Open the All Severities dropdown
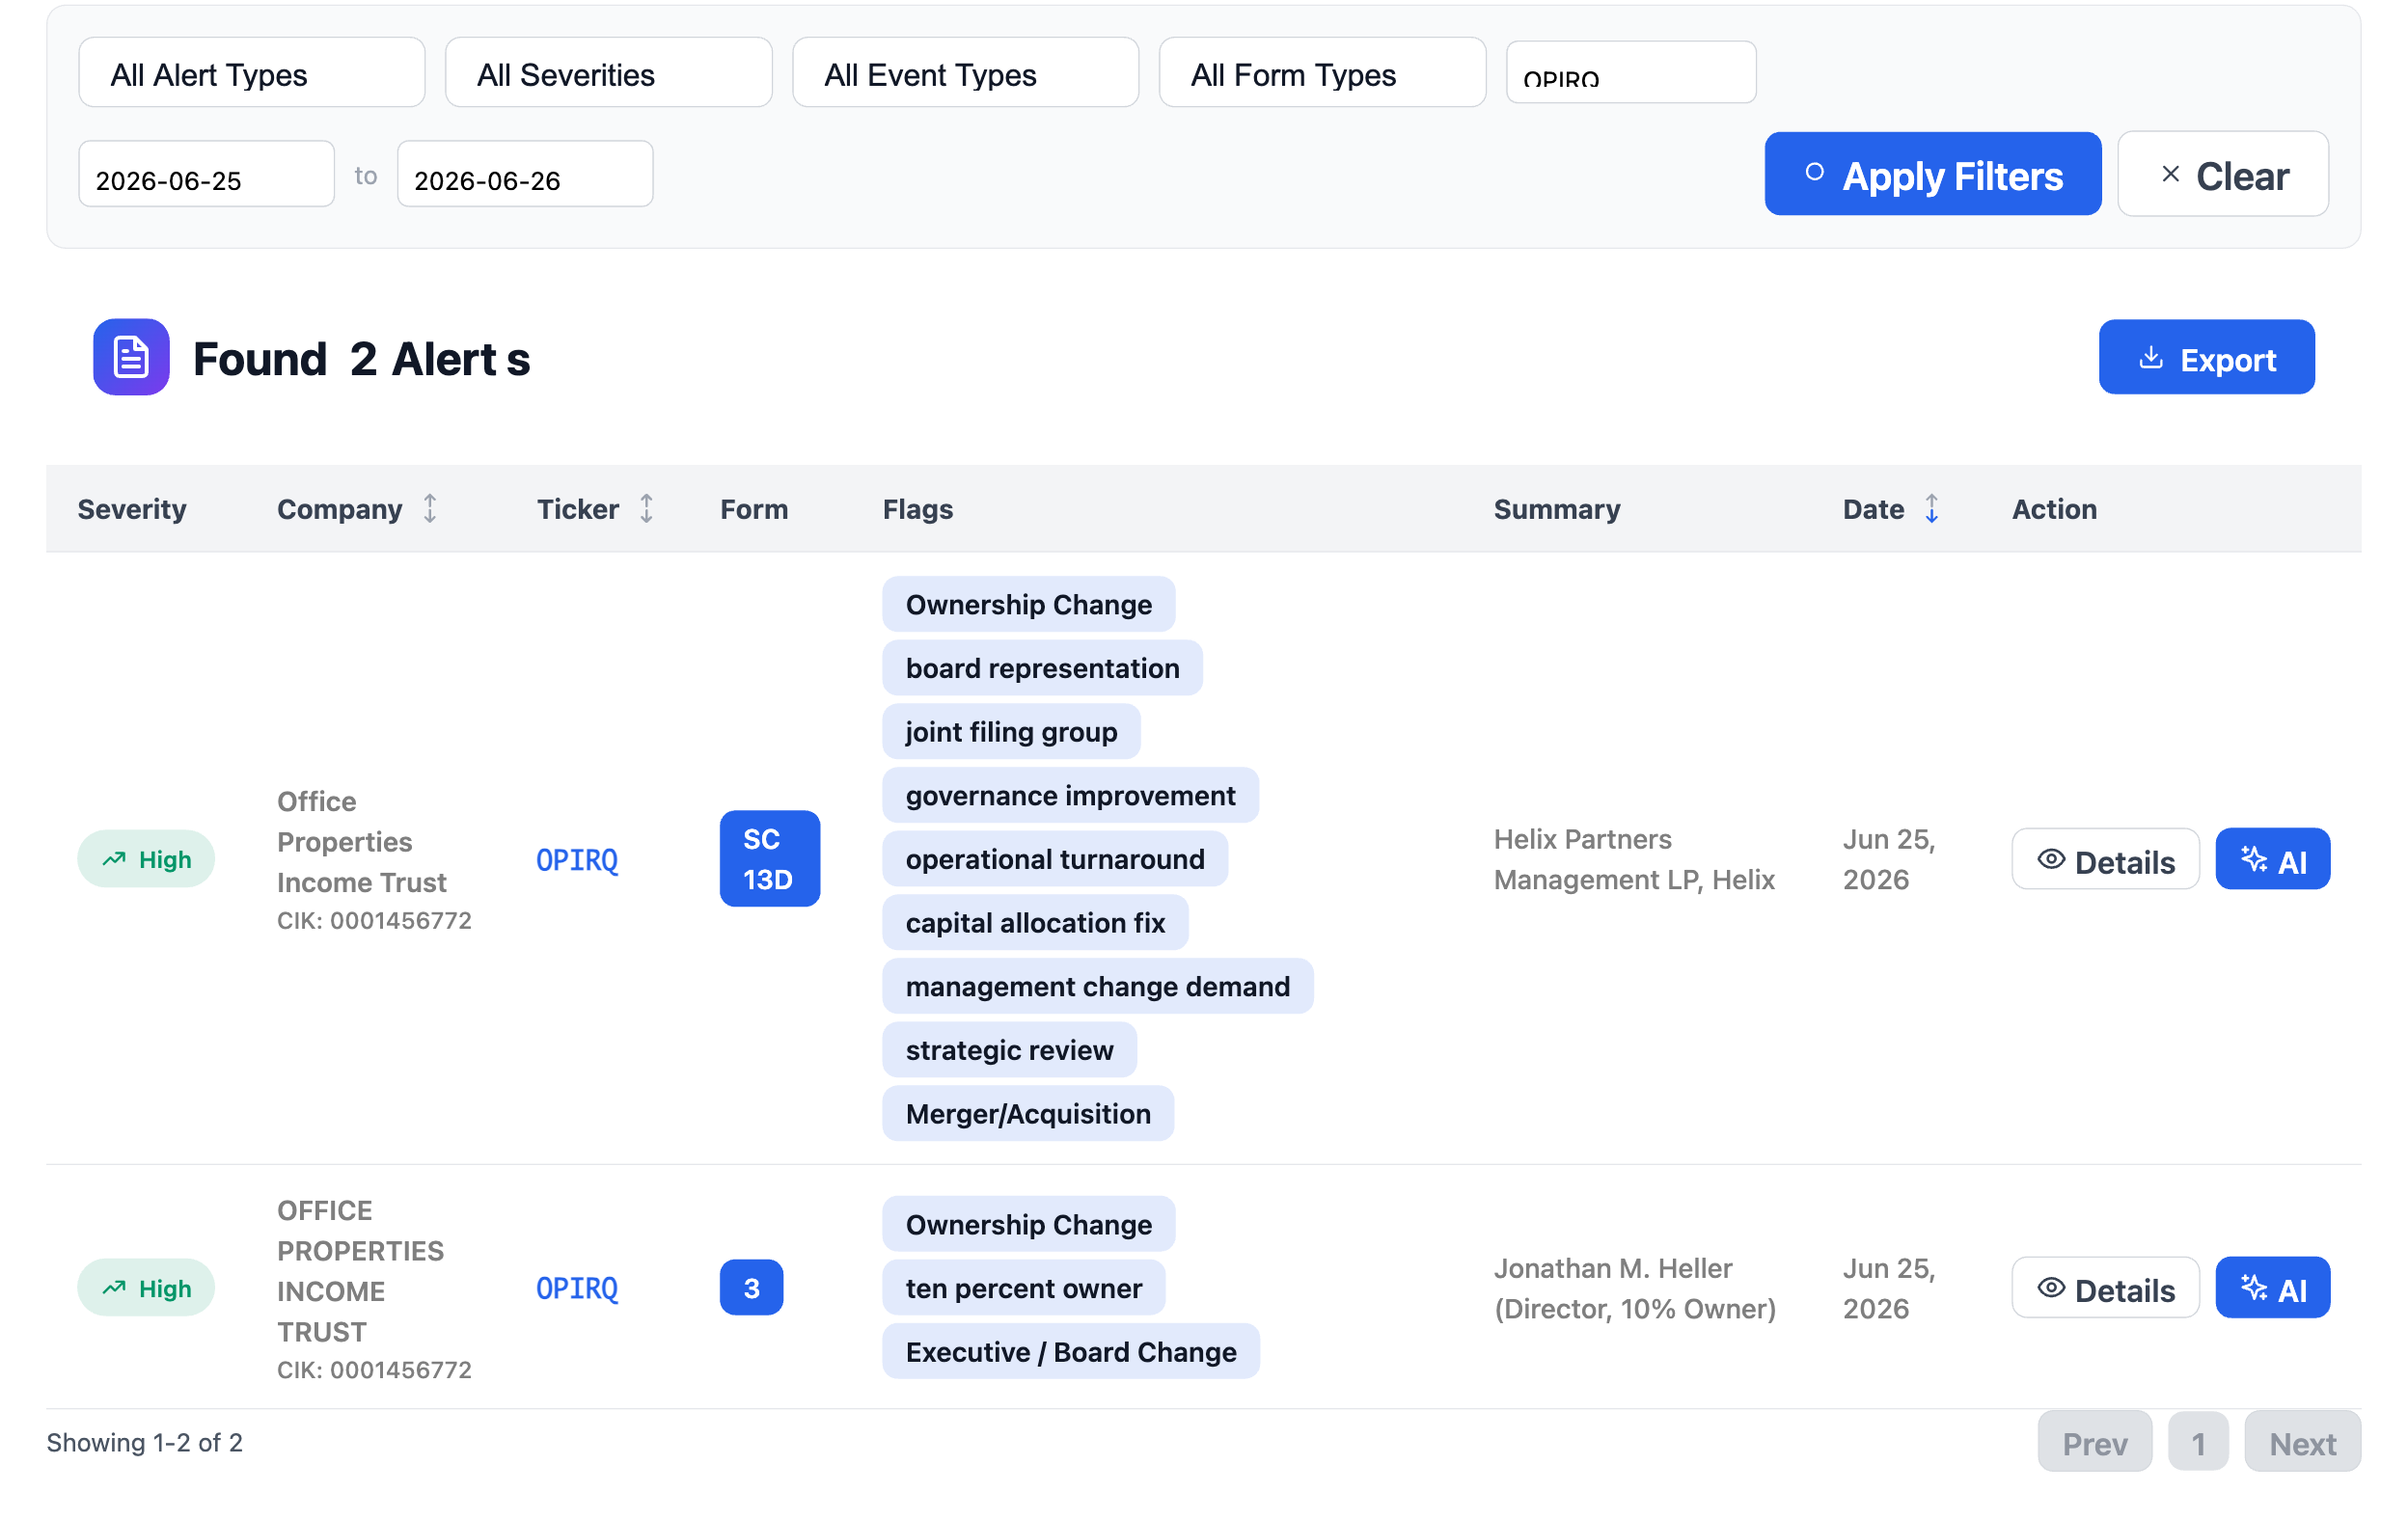The width and height of the screenshot is (2408, 1519). point(608,73)
